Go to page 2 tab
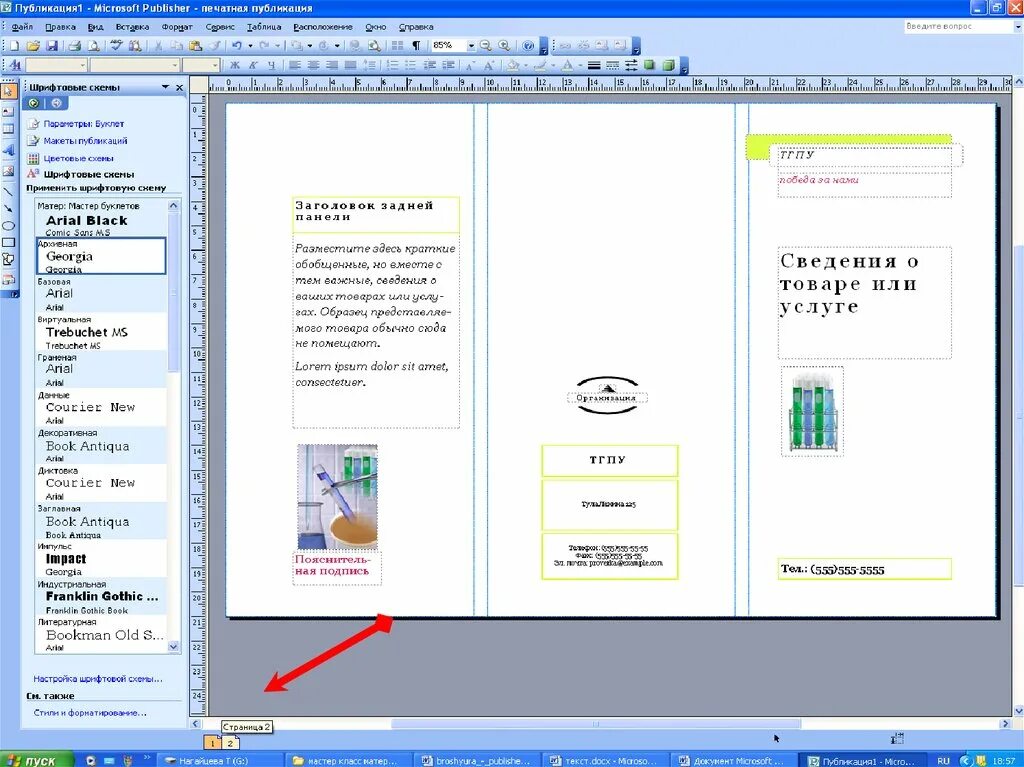The width and height of the screenshot is (1024, 767). pyautogui.click(x=230, y=743)
